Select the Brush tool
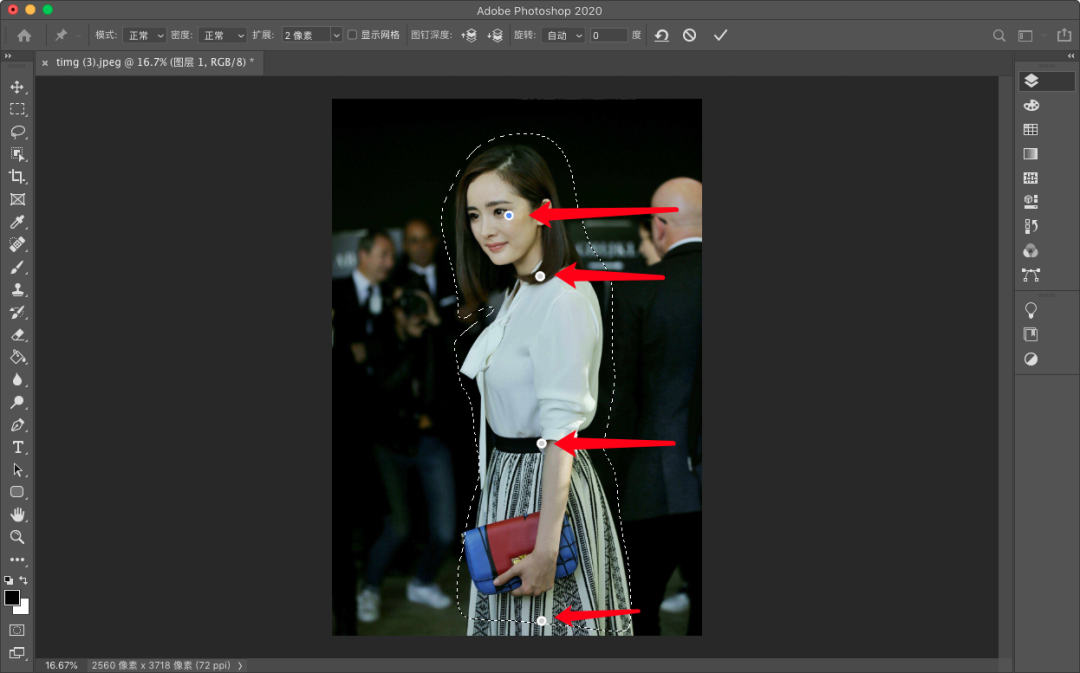The height and width of the screenshot is (673, 1080). [17, 267]
